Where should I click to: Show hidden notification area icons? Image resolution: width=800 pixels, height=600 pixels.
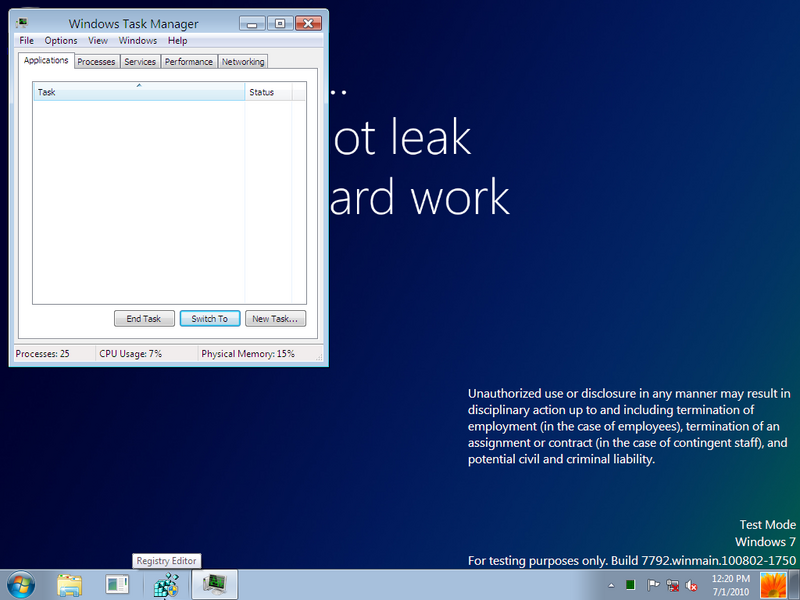pos(611,585)
